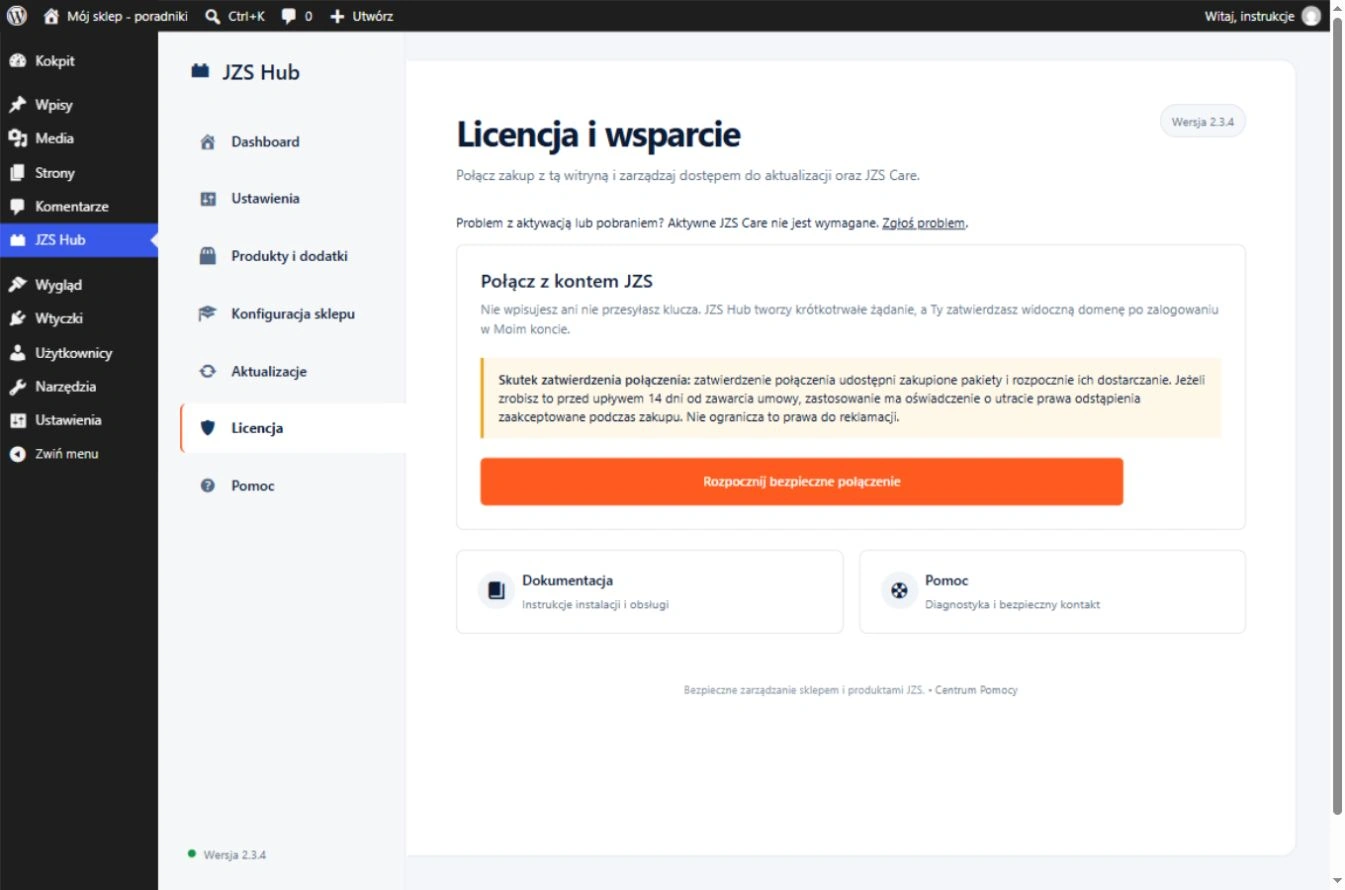Click the Kokpit dashboard gauge icon

[x=17, y=61]
